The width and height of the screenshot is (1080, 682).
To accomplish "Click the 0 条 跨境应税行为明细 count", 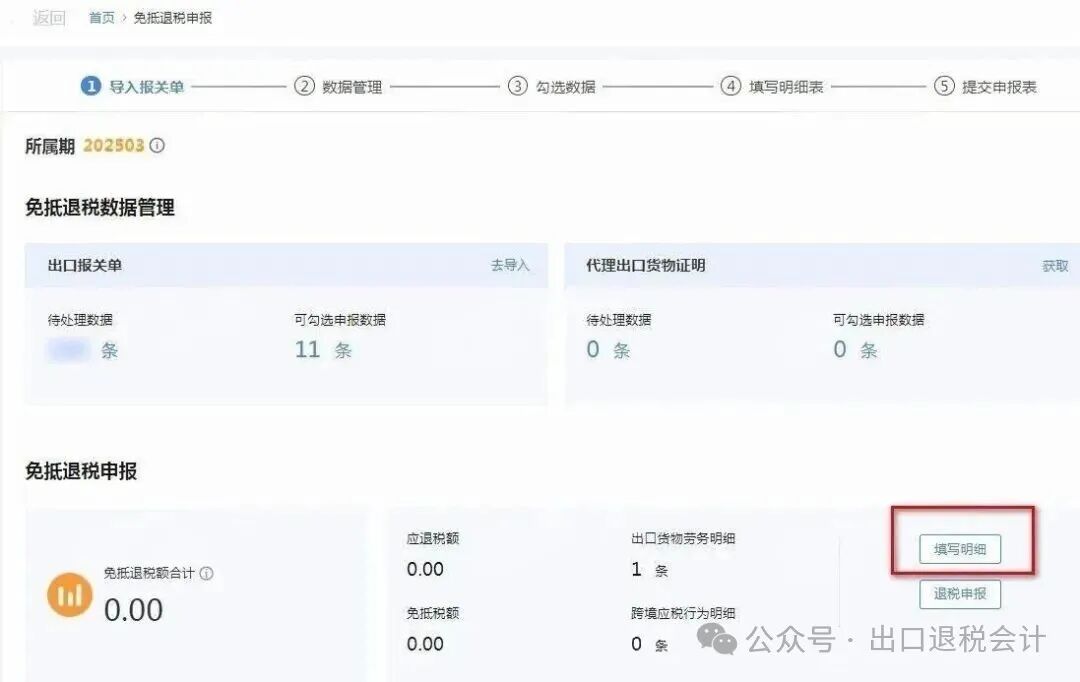I will point(637,645).
